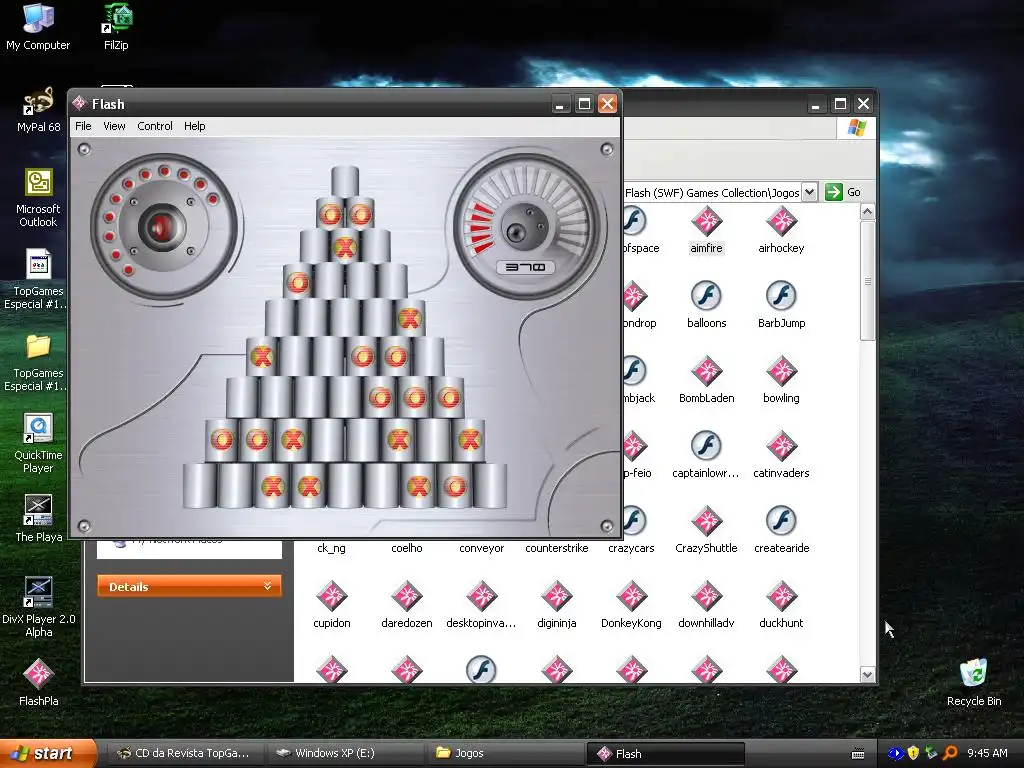Open the File menu in Flash

click(83, 126)
